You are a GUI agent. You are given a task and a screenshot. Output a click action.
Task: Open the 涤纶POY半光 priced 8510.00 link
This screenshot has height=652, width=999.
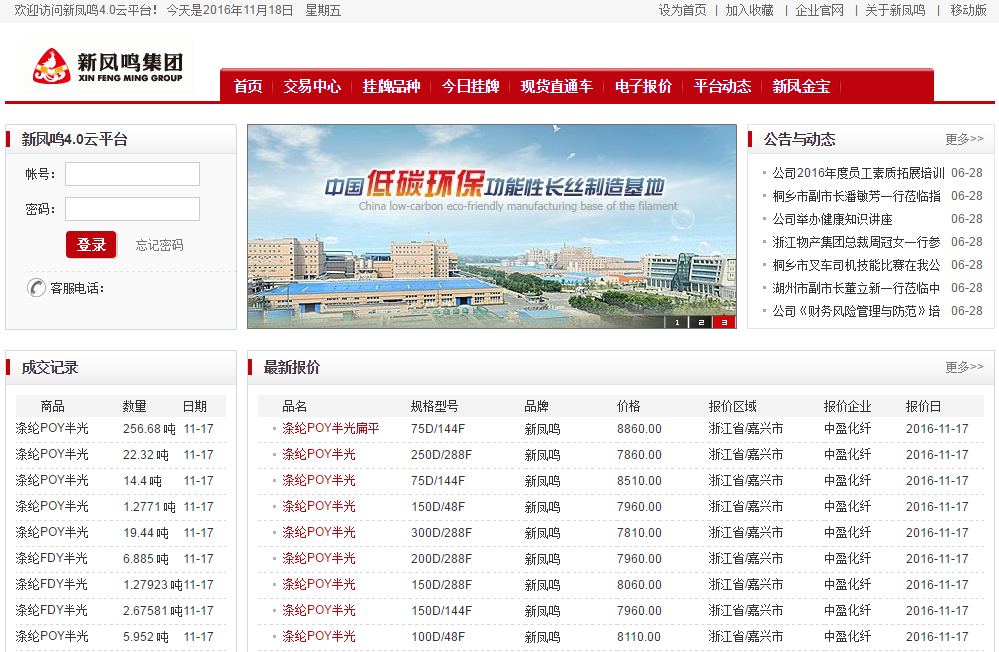319,481
